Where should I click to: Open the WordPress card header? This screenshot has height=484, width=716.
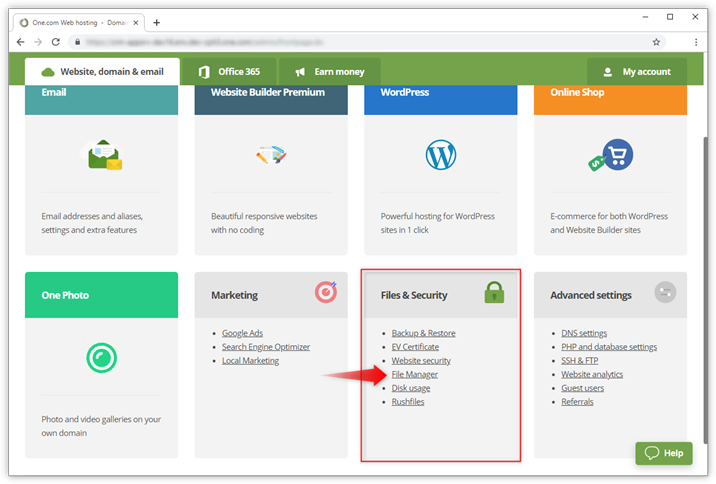tap(441, 100)
